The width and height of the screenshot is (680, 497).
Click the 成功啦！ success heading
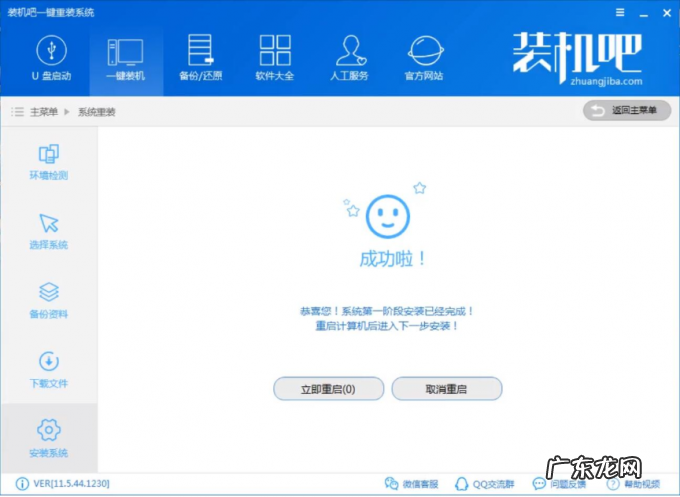pyautogui.click(x=392, y=259)
